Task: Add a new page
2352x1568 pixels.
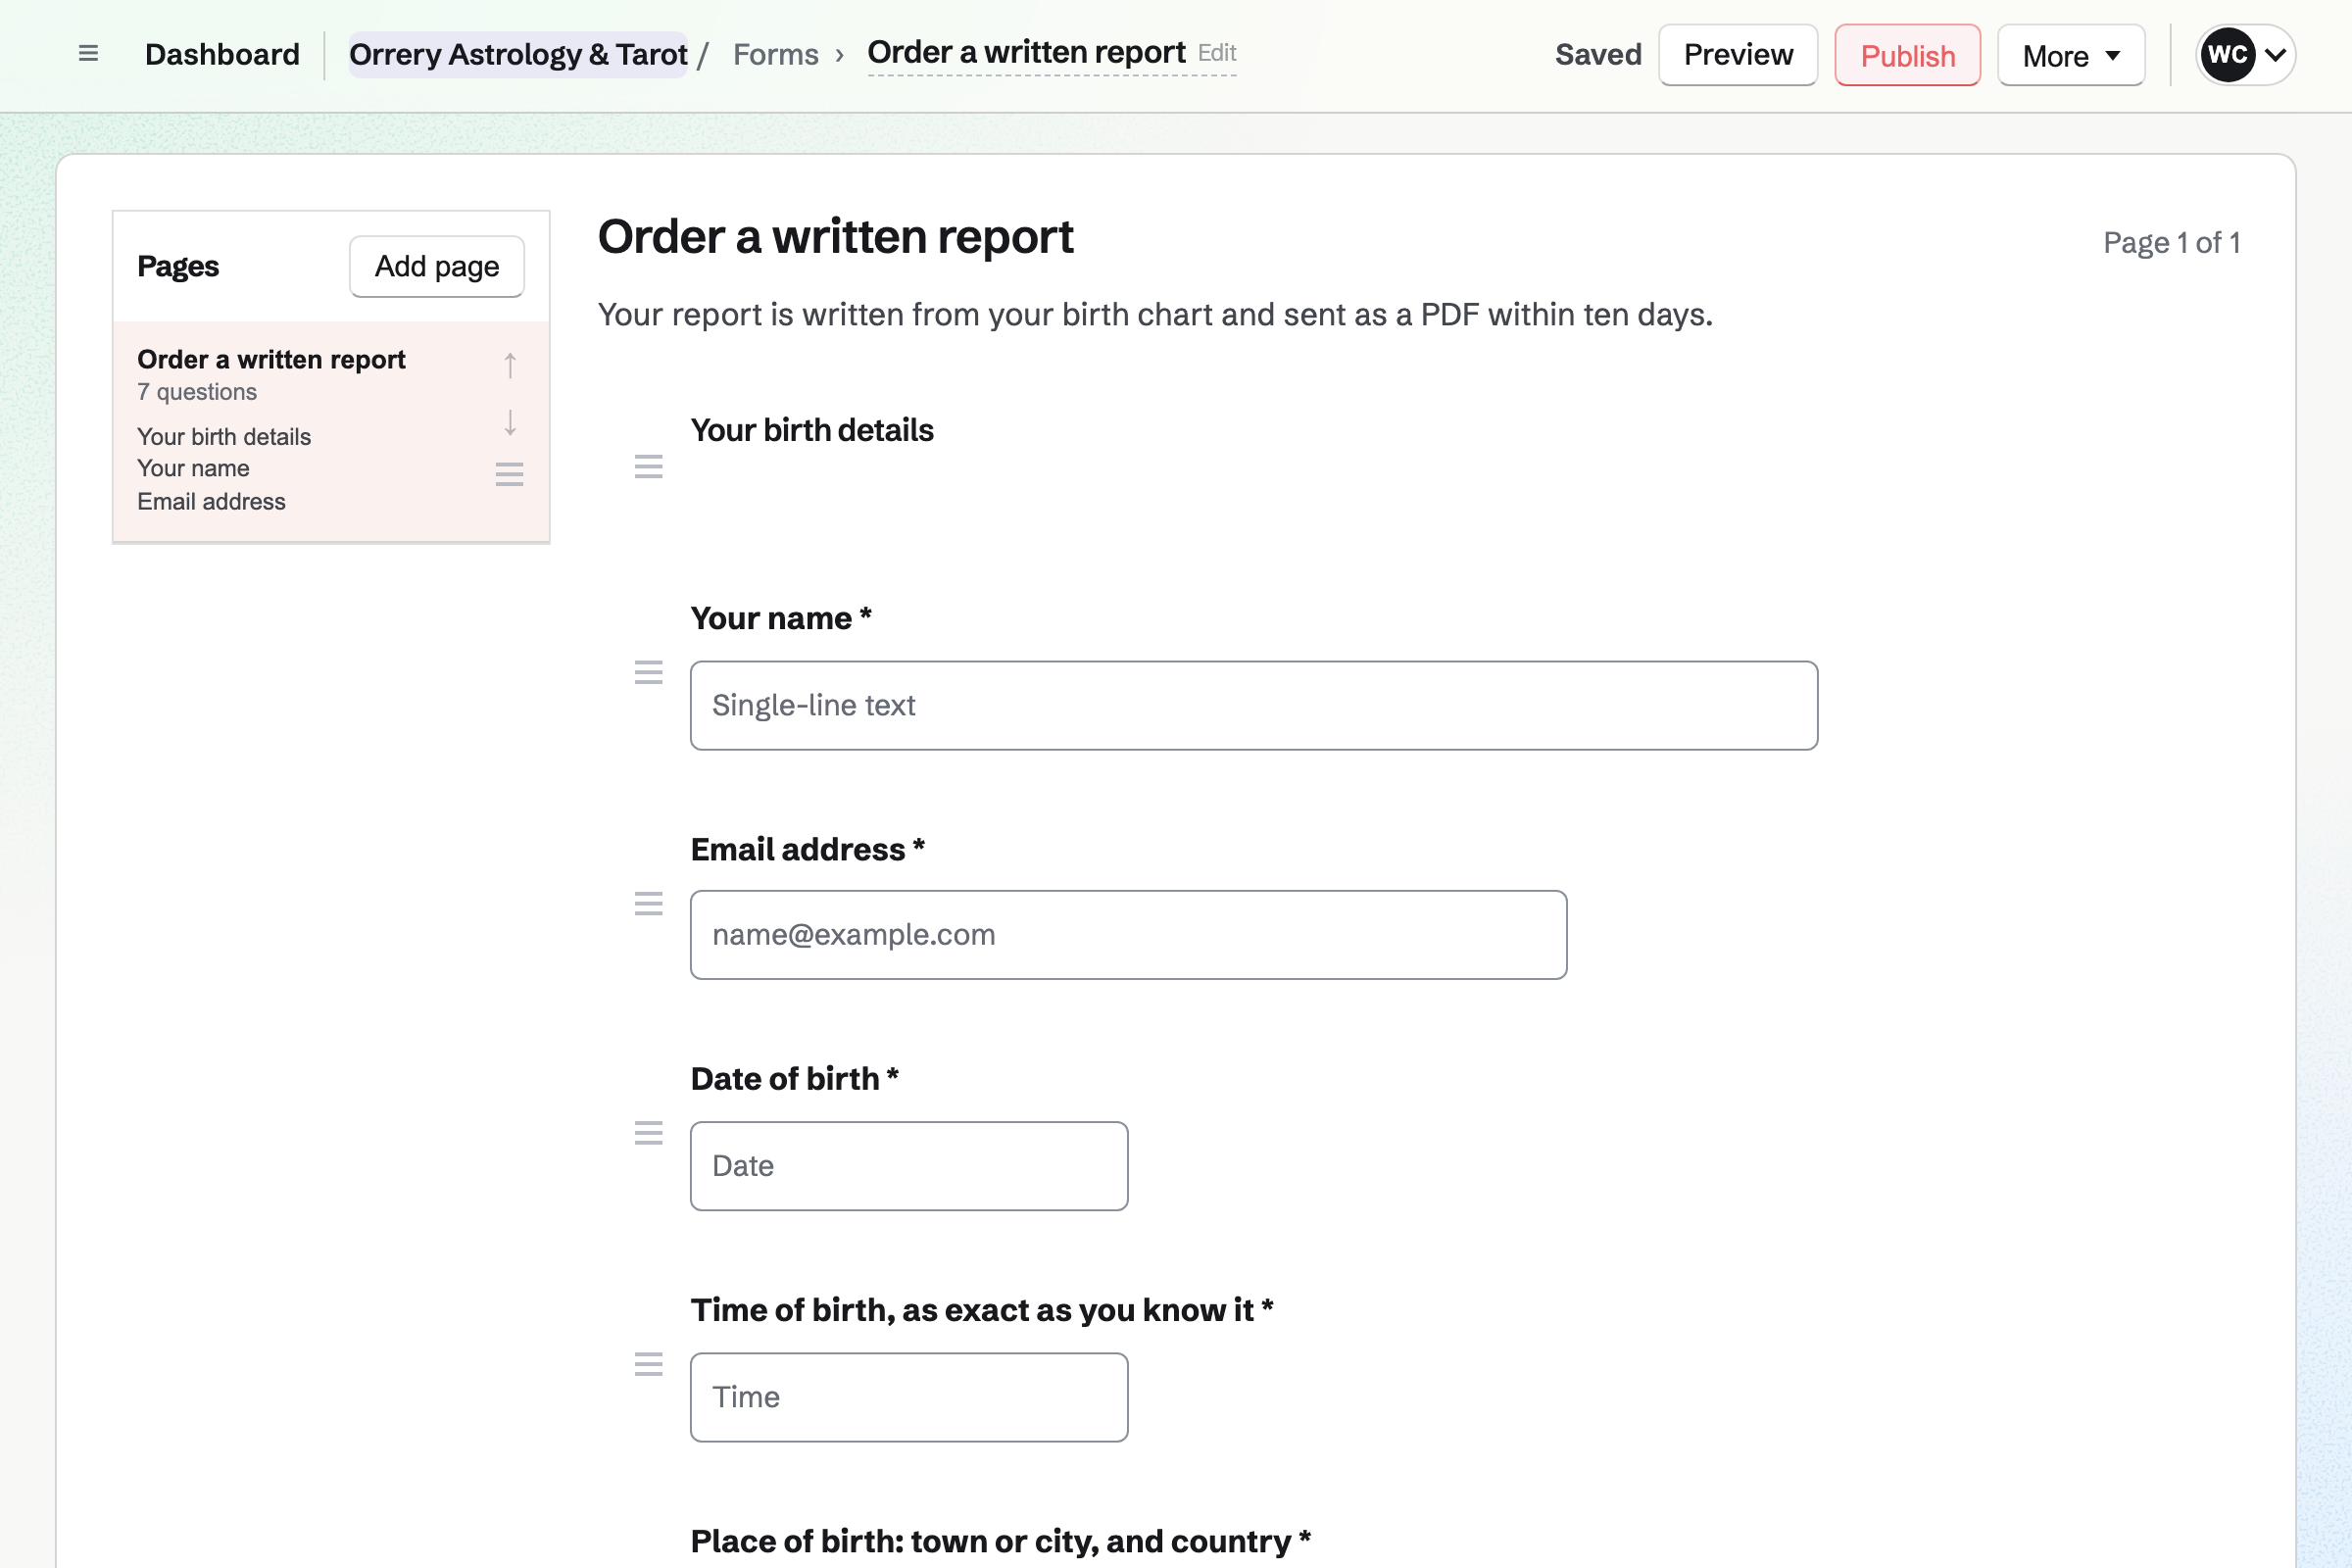Action: (437, 266)
